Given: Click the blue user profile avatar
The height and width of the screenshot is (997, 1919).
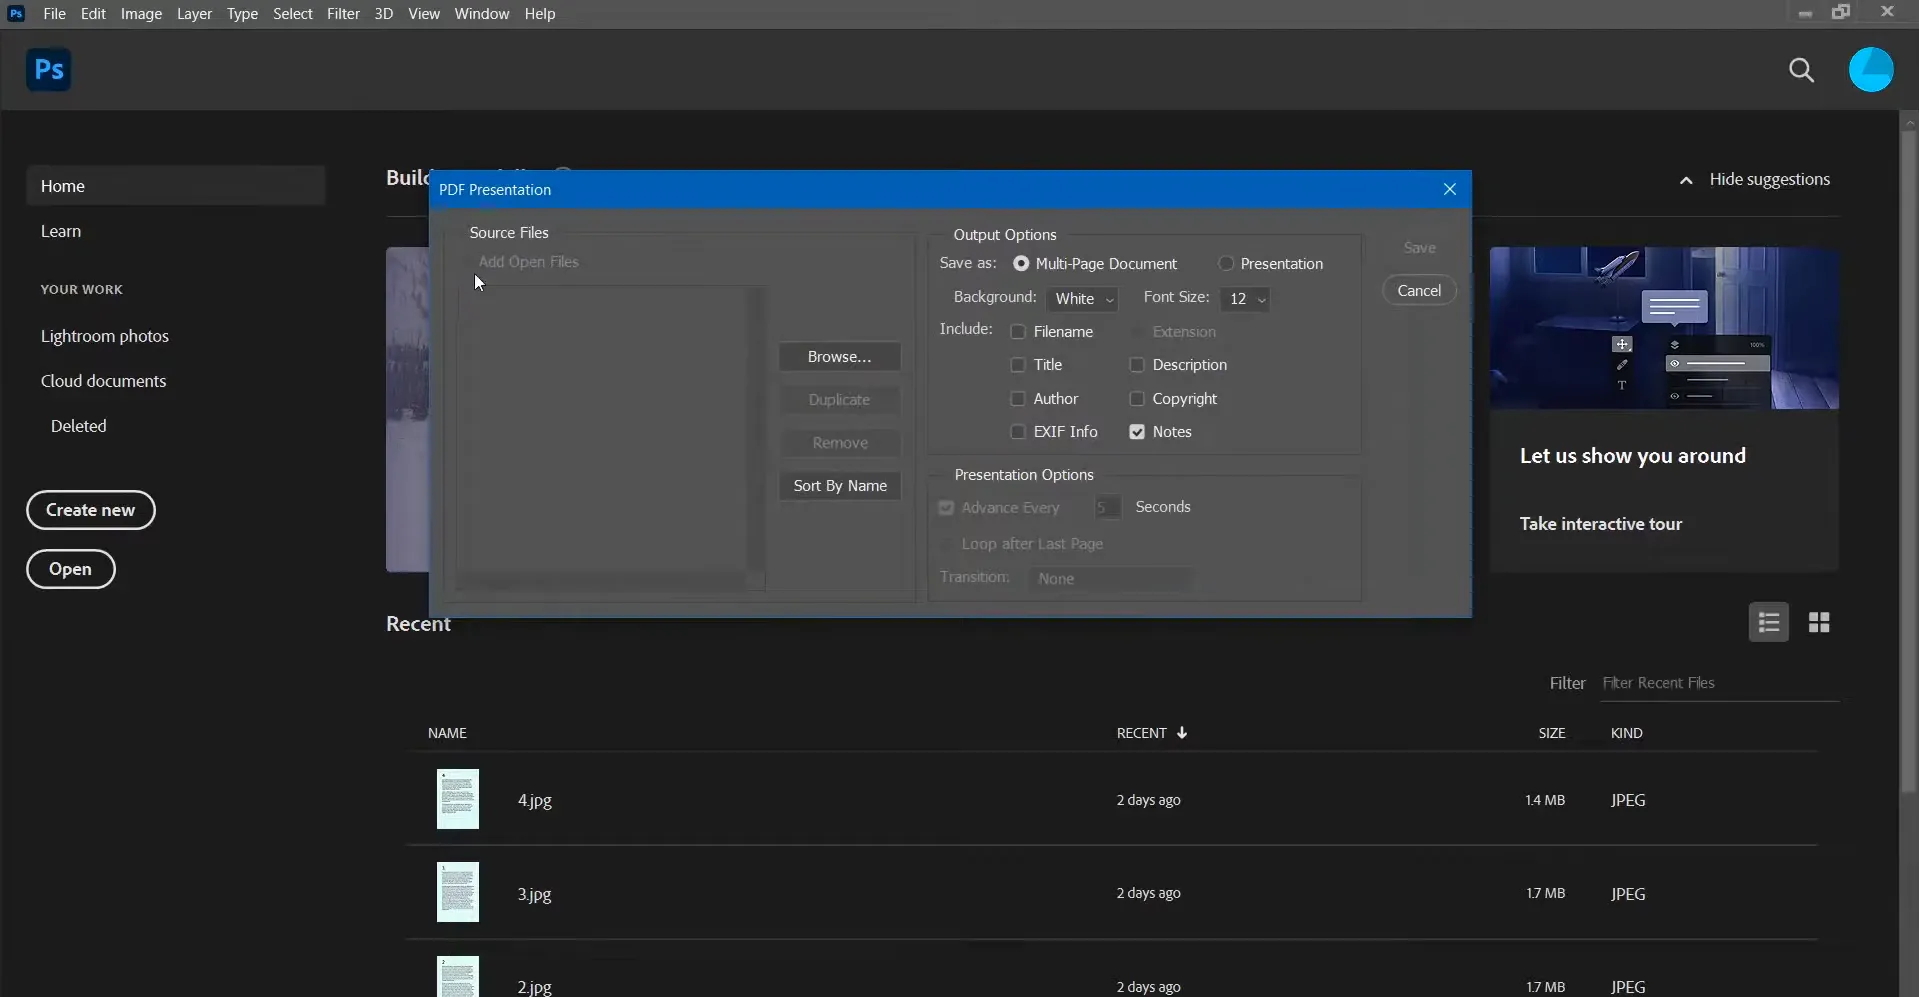Looking at the screenshot, I should point(1870,70).
